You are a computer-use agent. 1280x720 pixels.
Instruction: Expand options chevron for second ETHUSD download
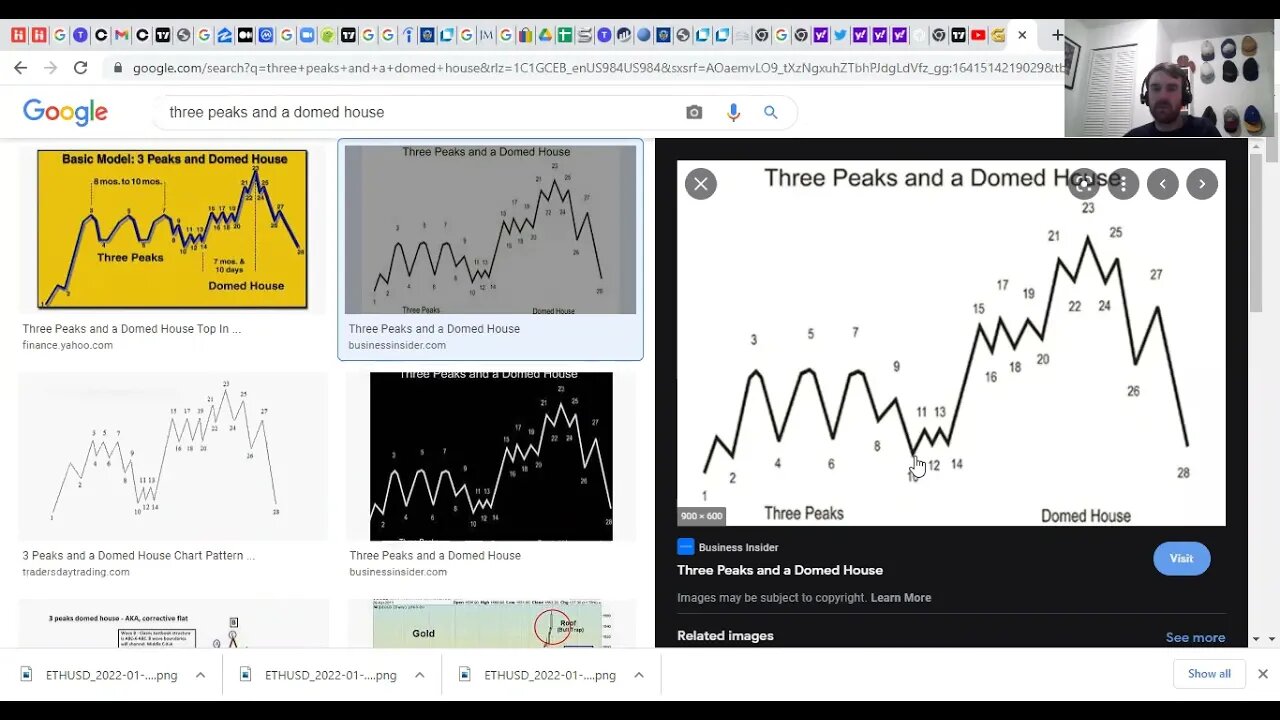(x=419, y=675)
